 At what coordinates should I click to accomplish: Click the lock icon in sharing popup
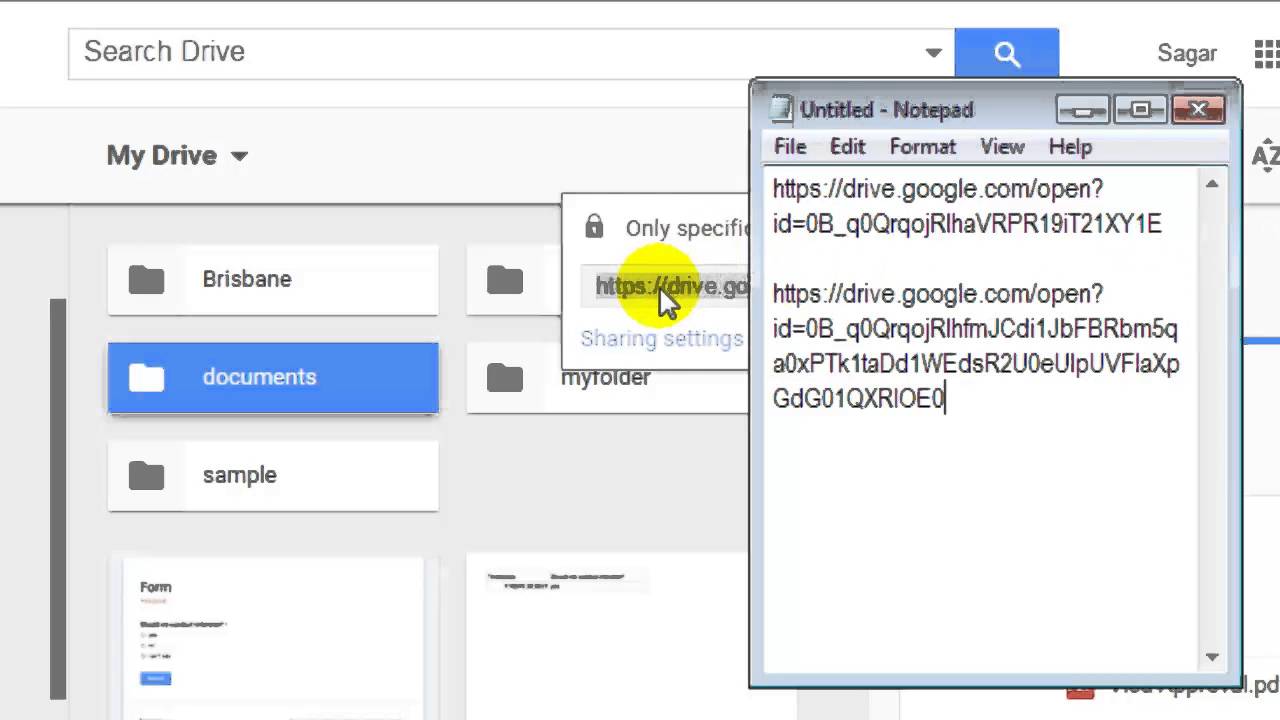coord(594,226)
